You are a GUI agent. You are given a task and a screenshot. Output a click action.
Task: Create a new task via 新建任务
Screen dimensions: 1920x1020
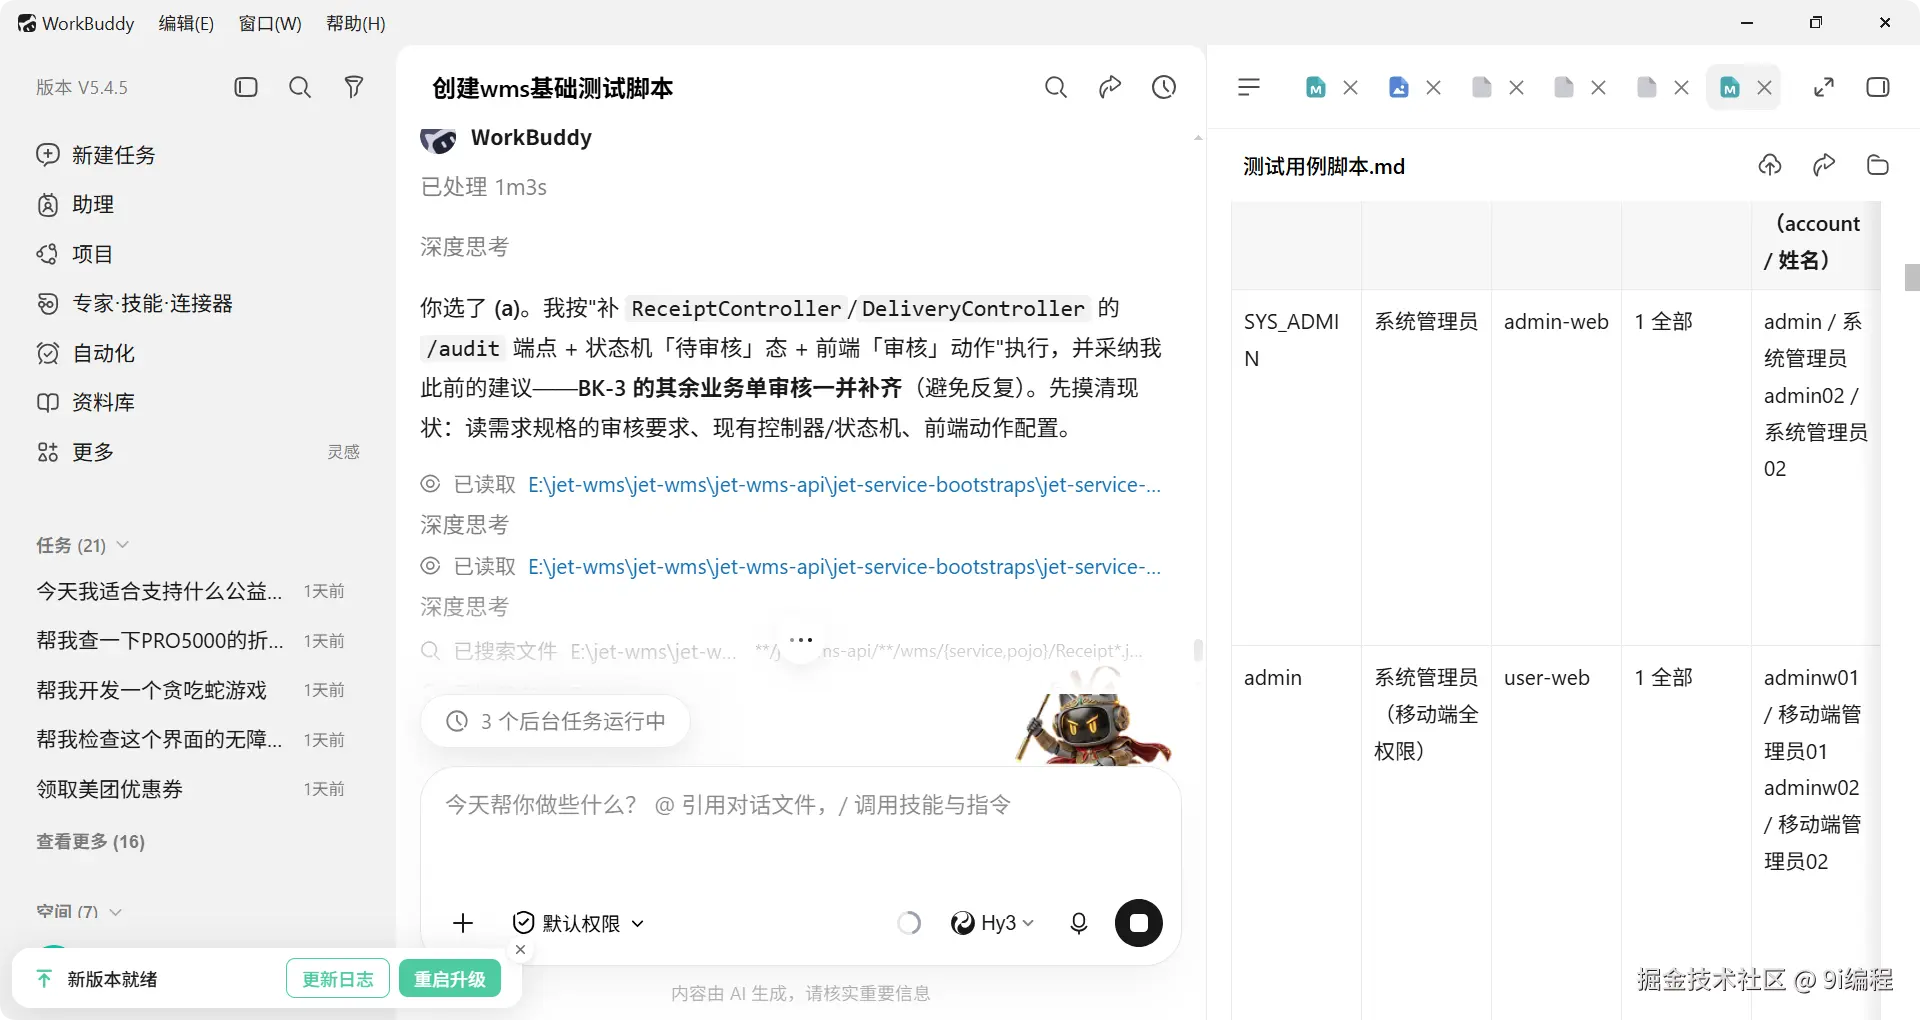96,155
